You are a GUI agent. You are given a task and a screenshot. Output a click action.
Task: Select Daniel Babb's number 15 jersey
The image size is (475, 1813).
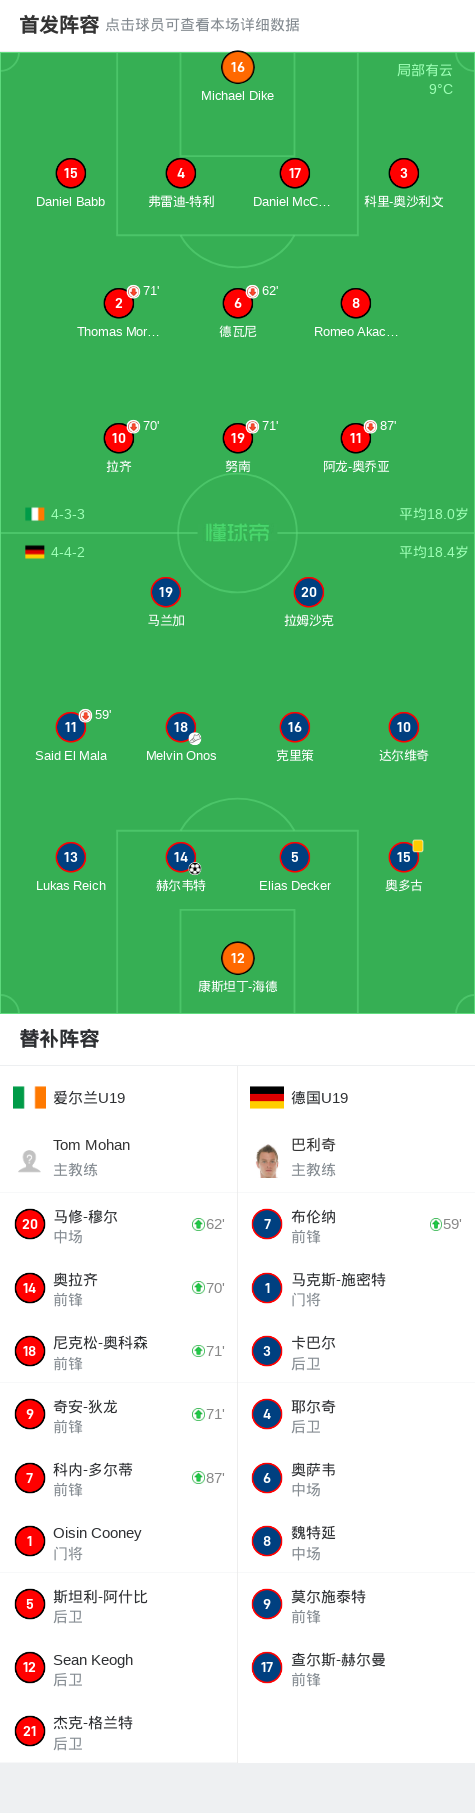point(70,173)
